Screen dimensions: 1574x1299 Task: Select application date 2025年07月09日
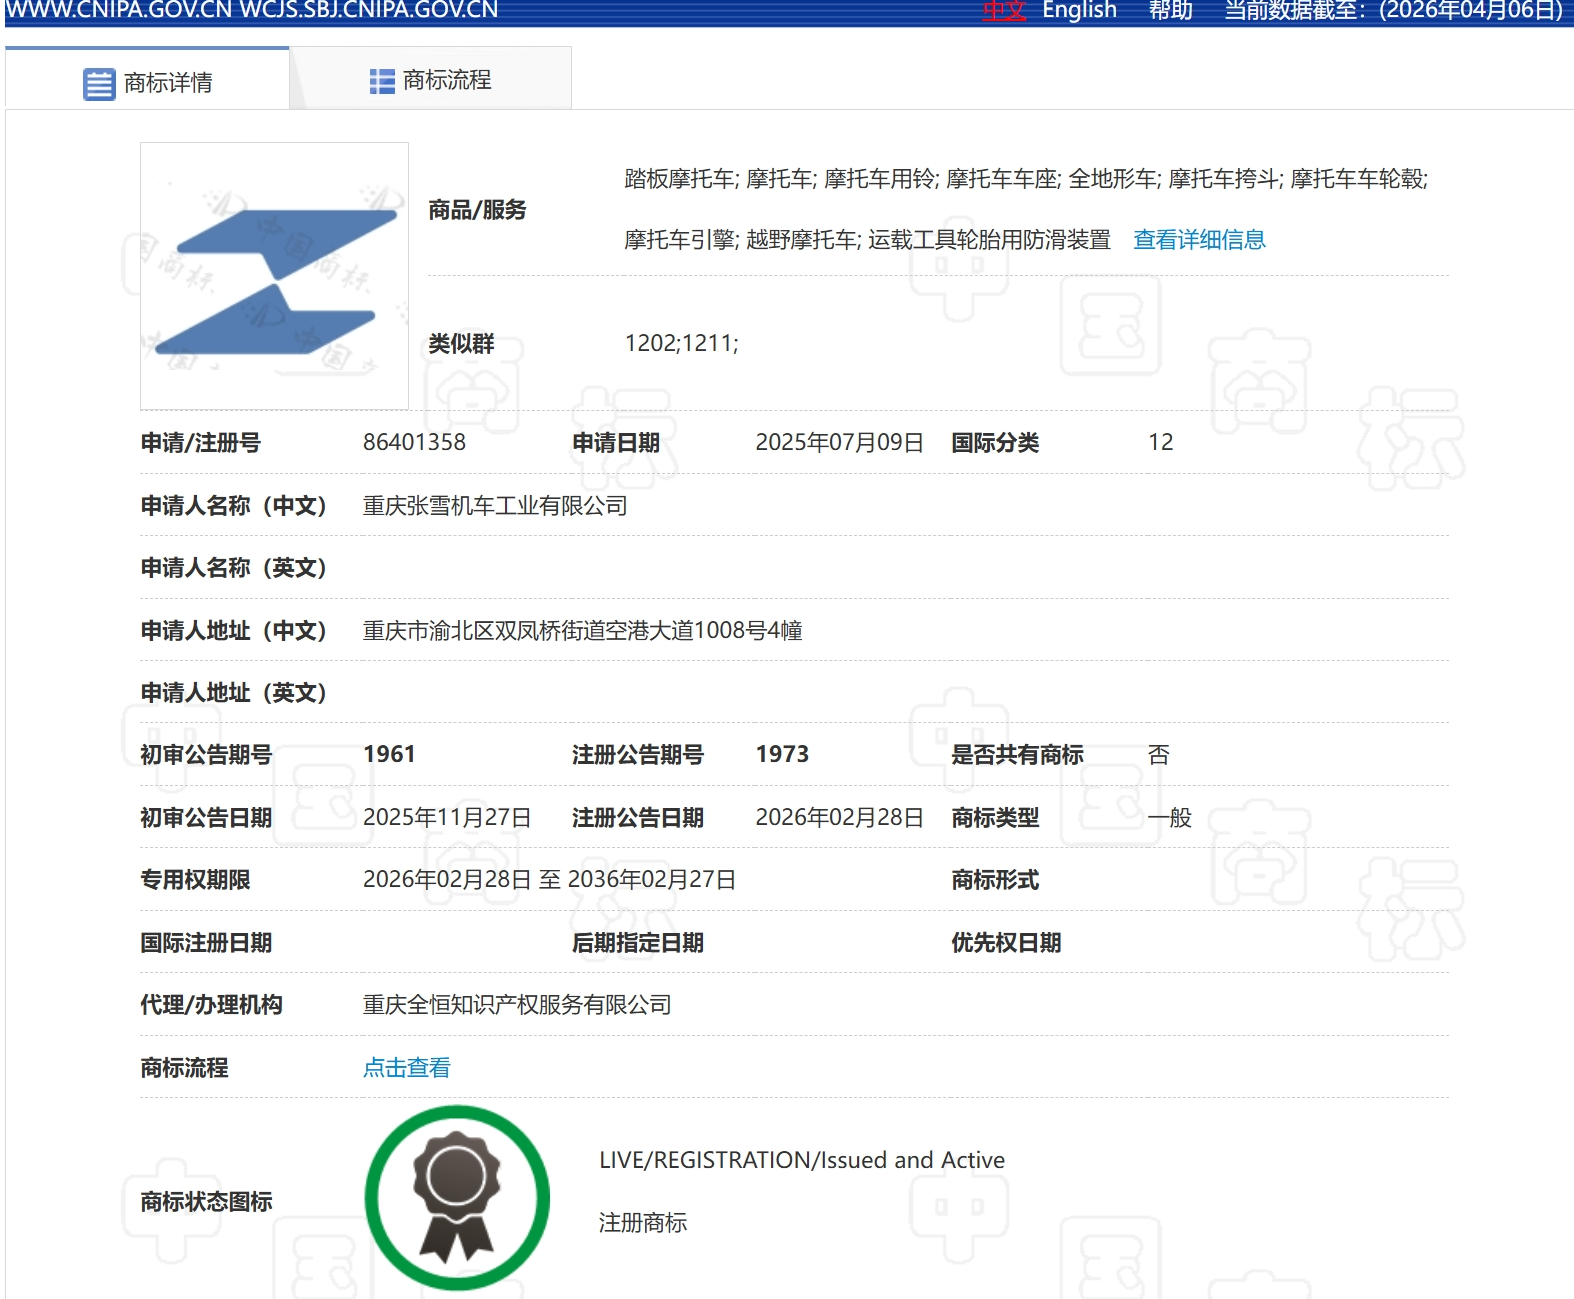(839, 443)
